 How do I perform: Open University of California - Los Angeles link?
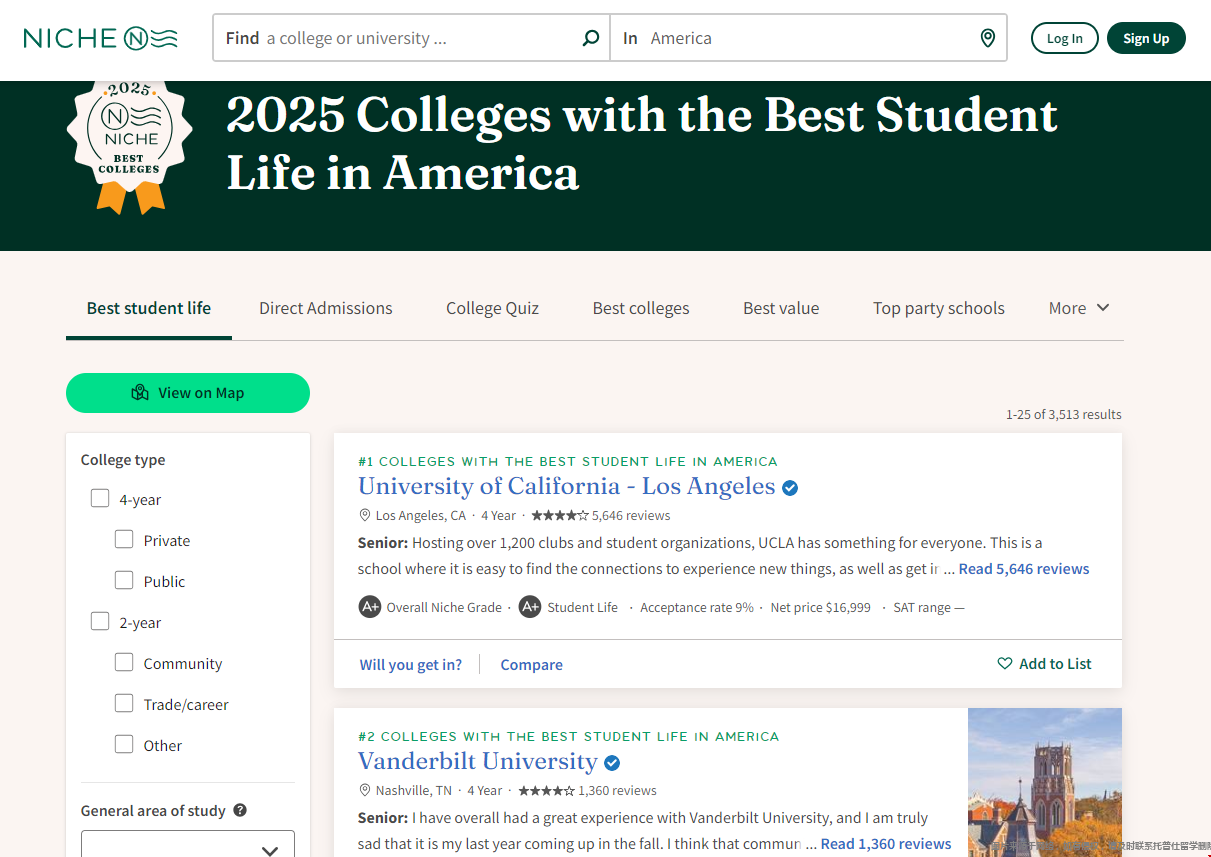pyautogui.click(x=567, y=487)
